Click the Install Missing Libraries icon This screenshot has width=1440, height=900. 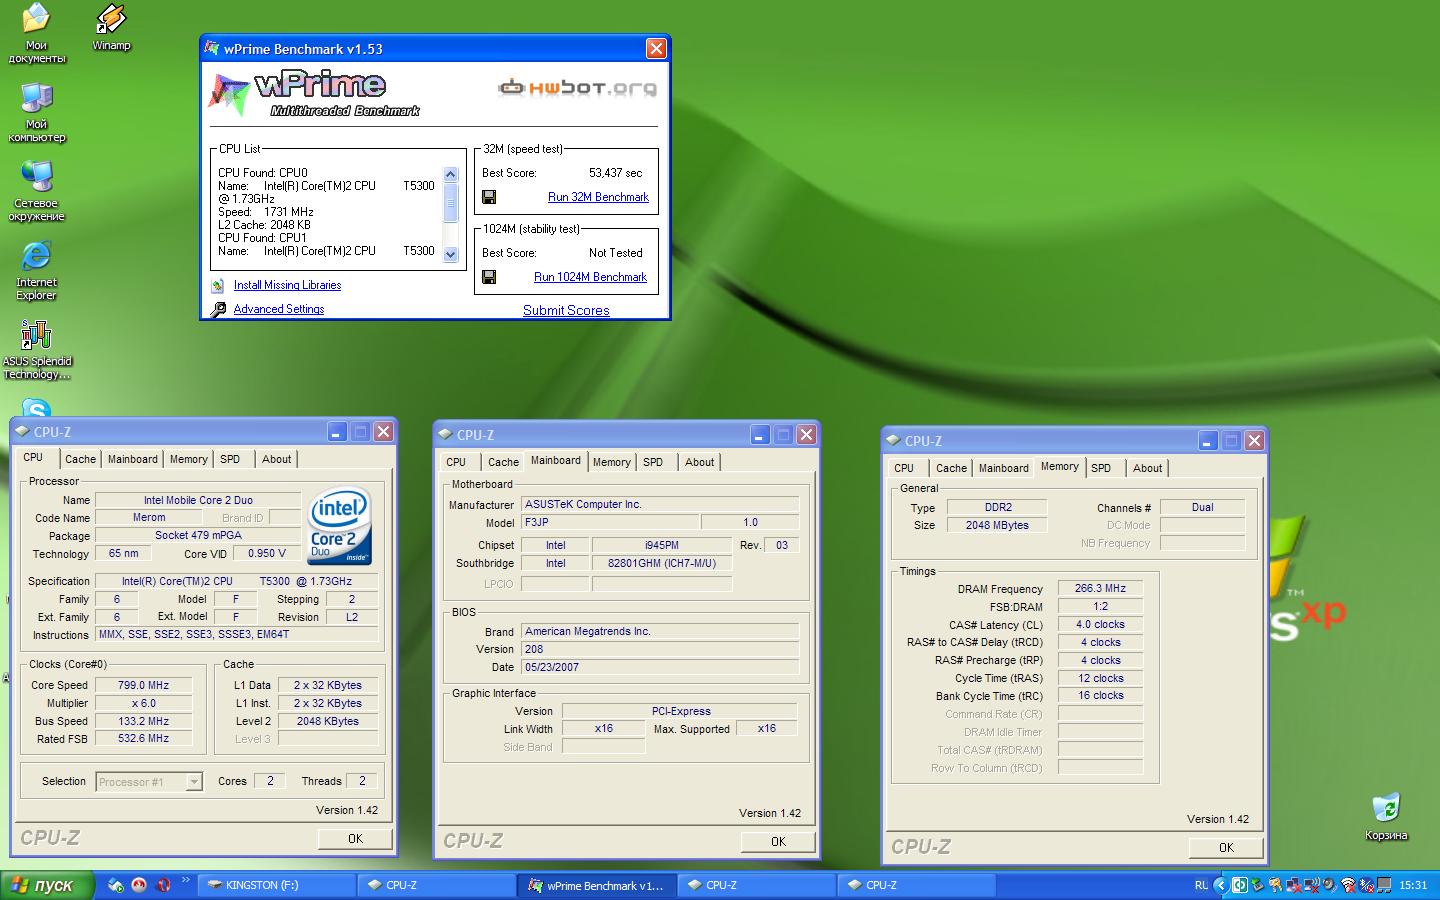(x=218, y=285)
